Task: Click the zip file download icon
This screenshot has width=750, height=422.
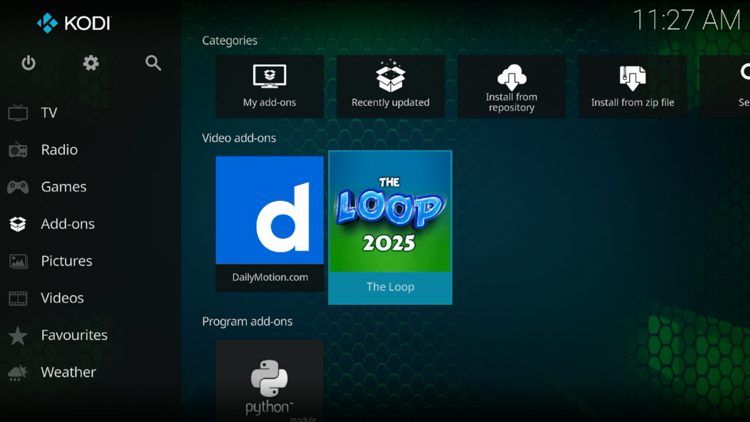Action: click(632, 78)
